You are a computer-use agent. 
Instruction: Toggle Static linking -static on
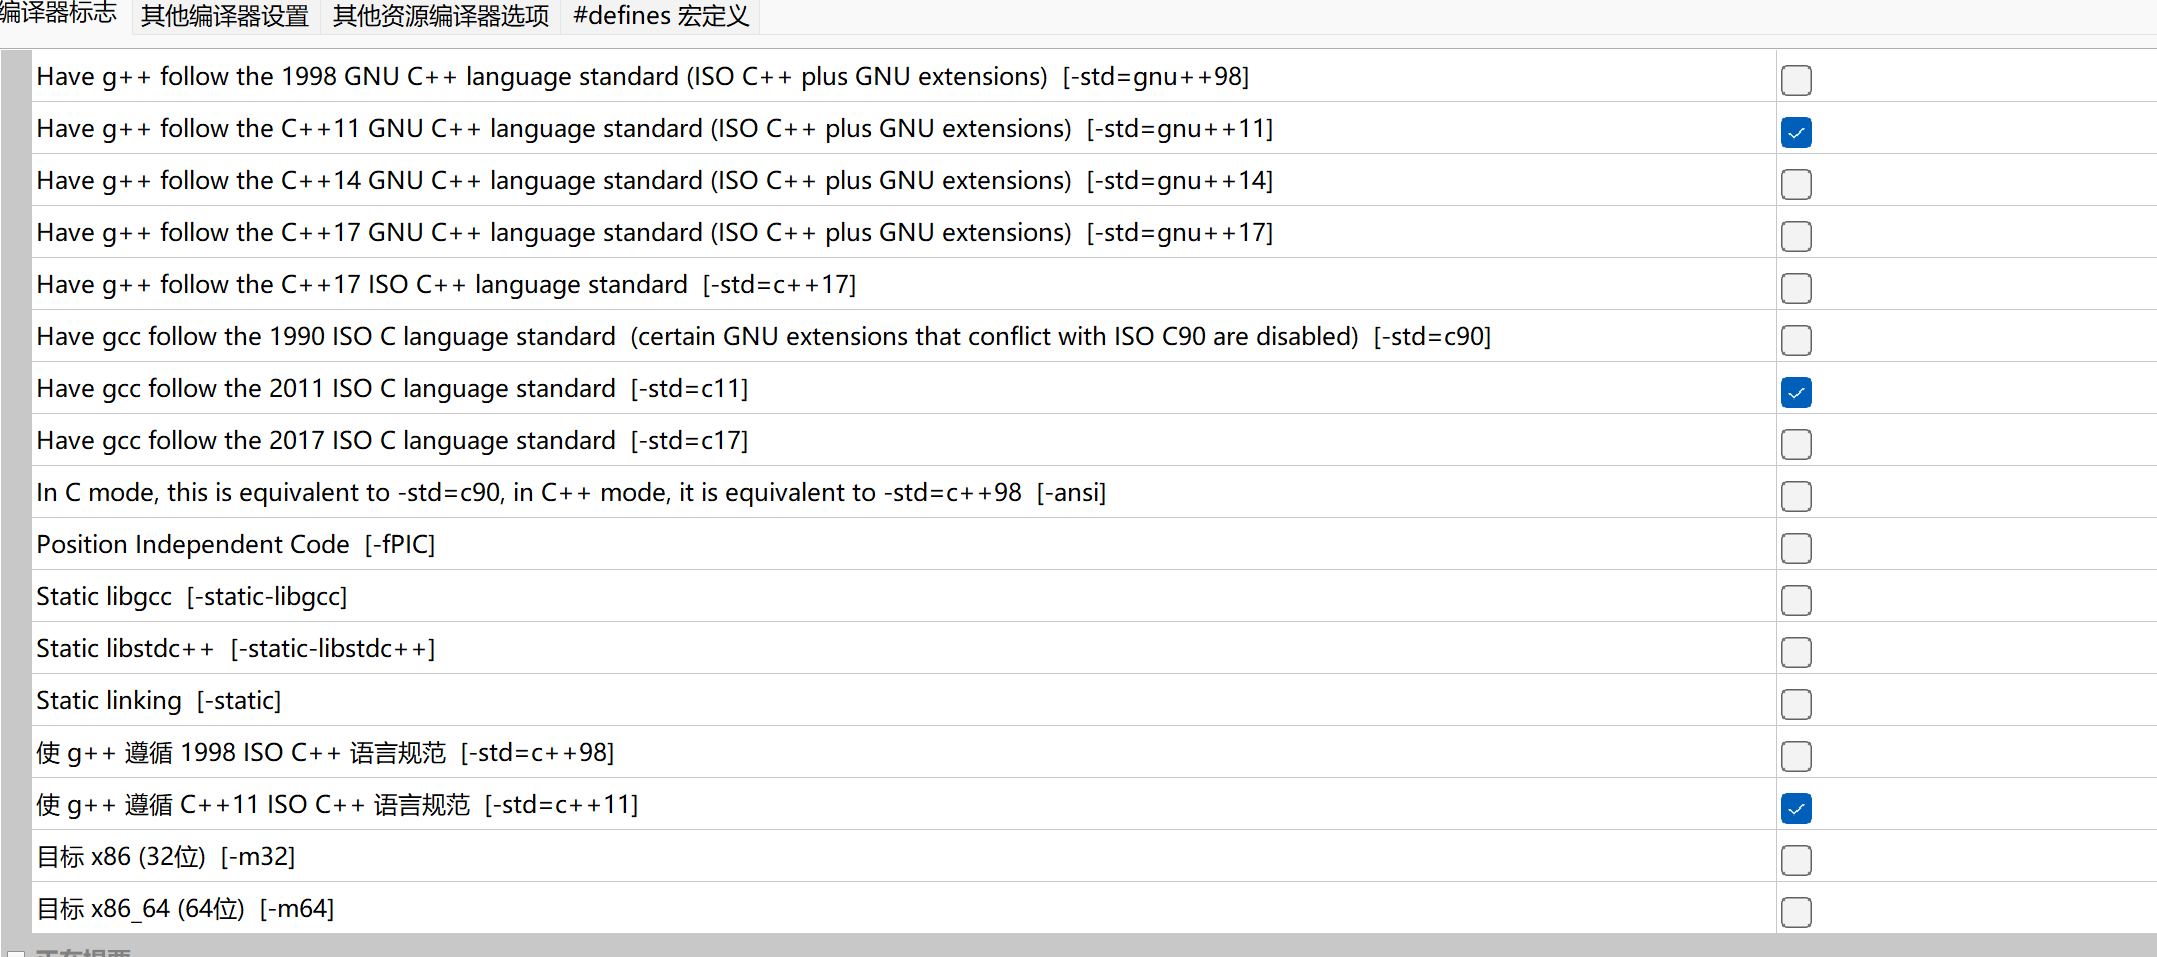click(1796, 704)
